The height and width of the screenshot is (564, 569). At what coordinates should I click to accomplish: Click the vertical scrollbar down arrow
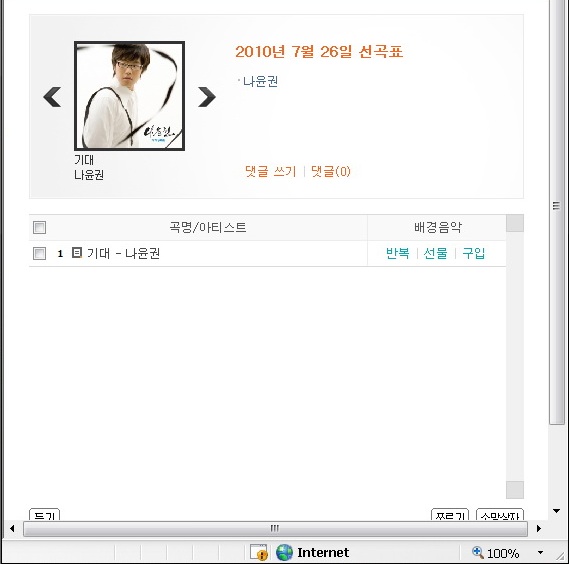(x=556, y=511)
